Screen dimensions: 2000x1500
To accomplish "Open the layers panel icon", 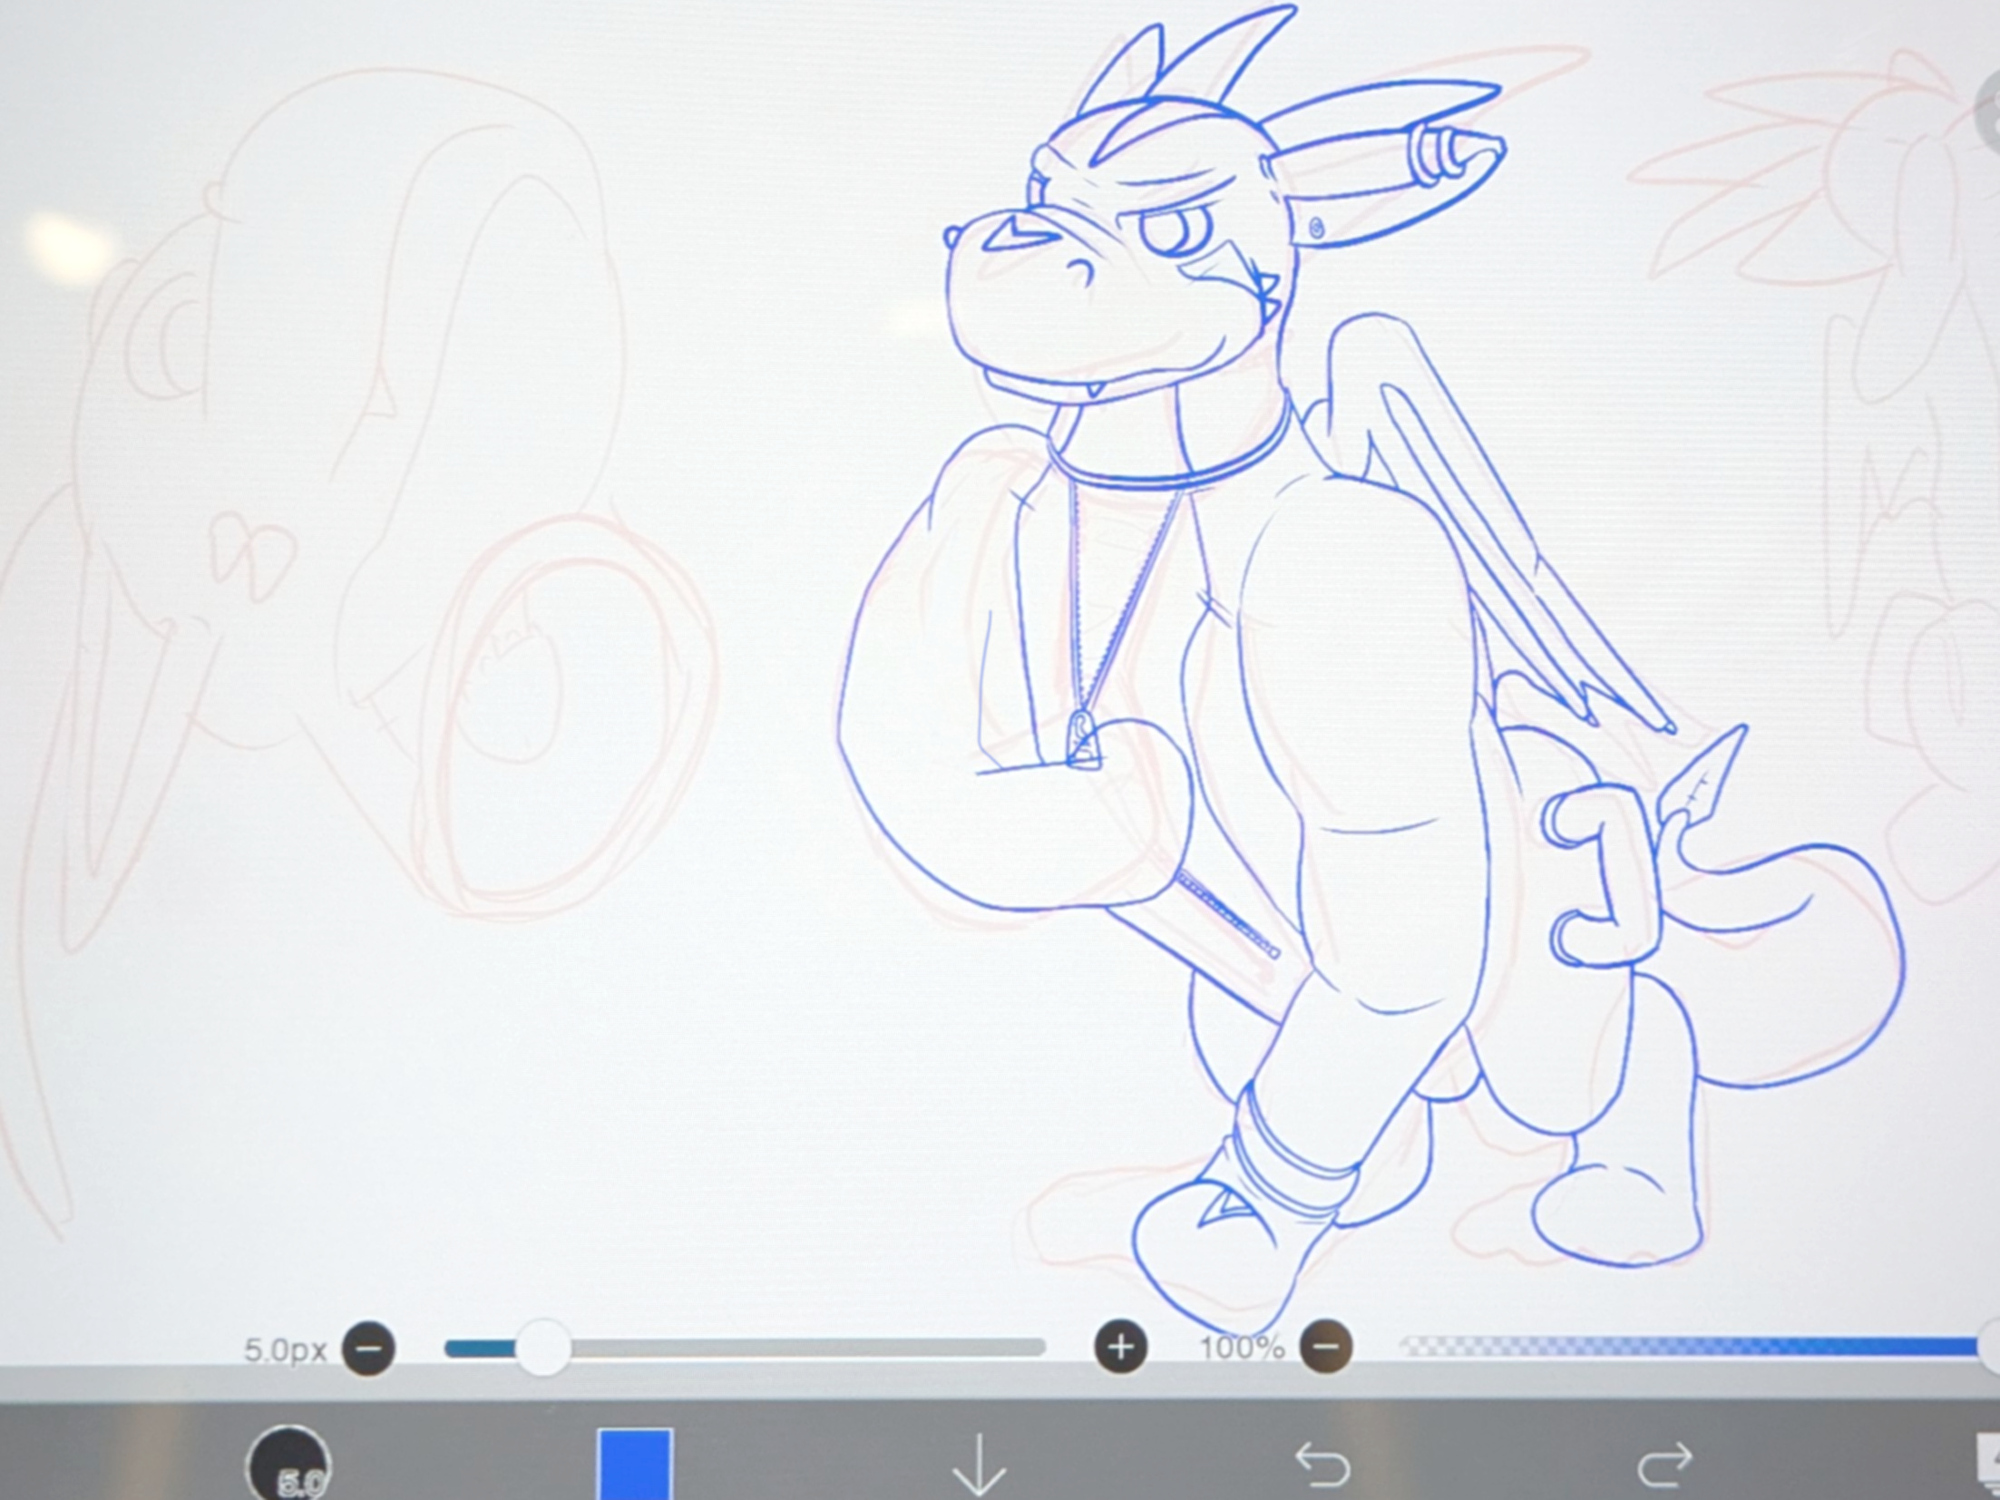I will coord(1988,1462).
